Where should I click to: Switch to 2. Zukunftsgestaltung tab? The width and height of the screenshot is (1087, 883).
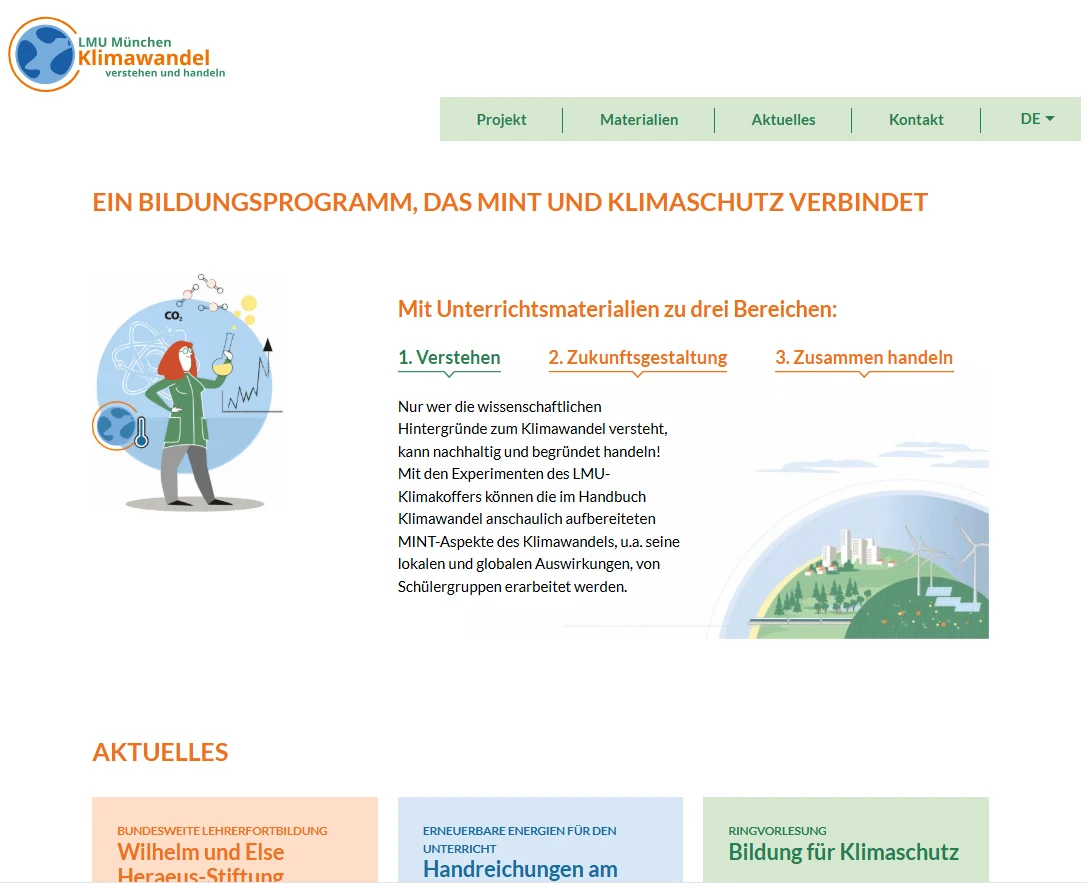coord(638,358)
